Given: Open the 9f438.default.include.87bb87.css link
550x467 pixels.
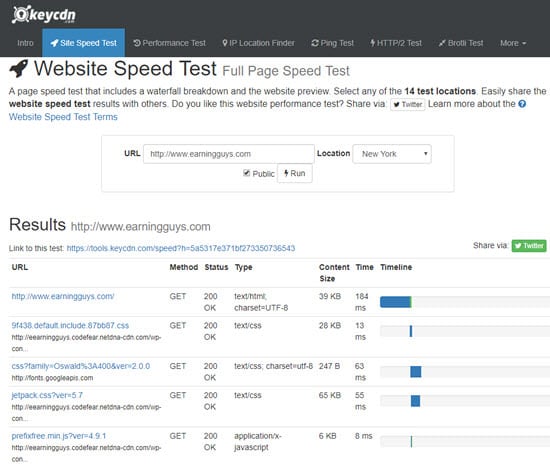Looking at the screenshot, I should 70,326.
